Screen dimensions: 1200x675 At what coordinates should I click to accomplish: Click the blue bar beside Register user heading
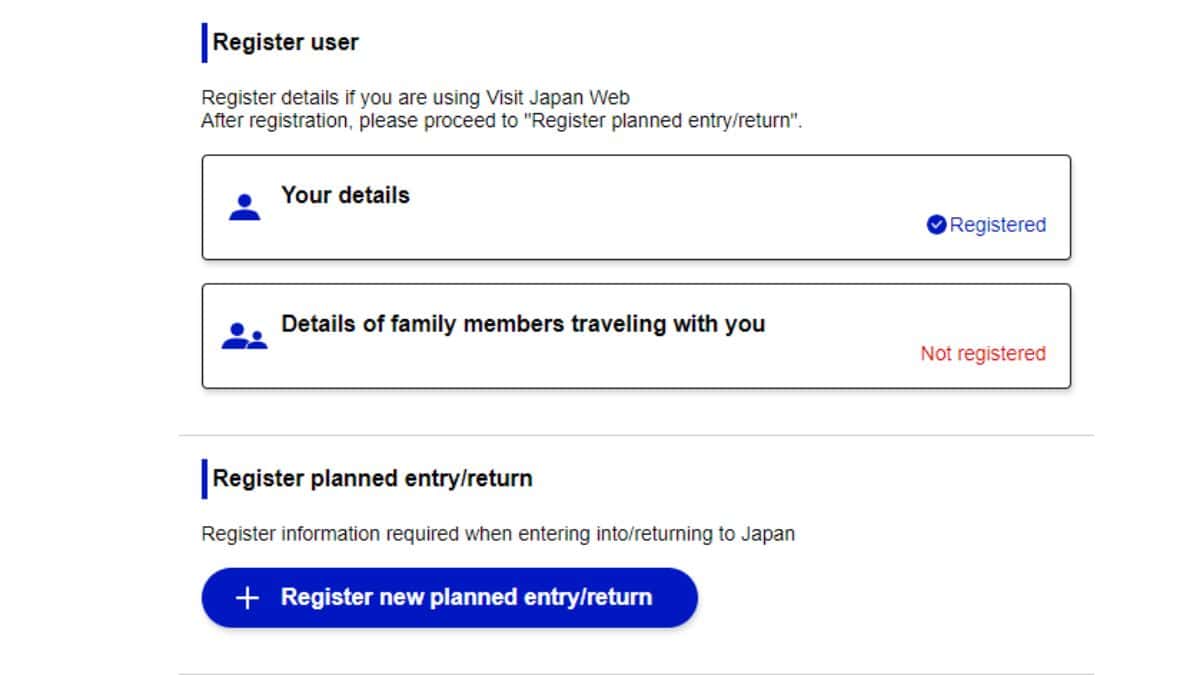pos(205,41)
